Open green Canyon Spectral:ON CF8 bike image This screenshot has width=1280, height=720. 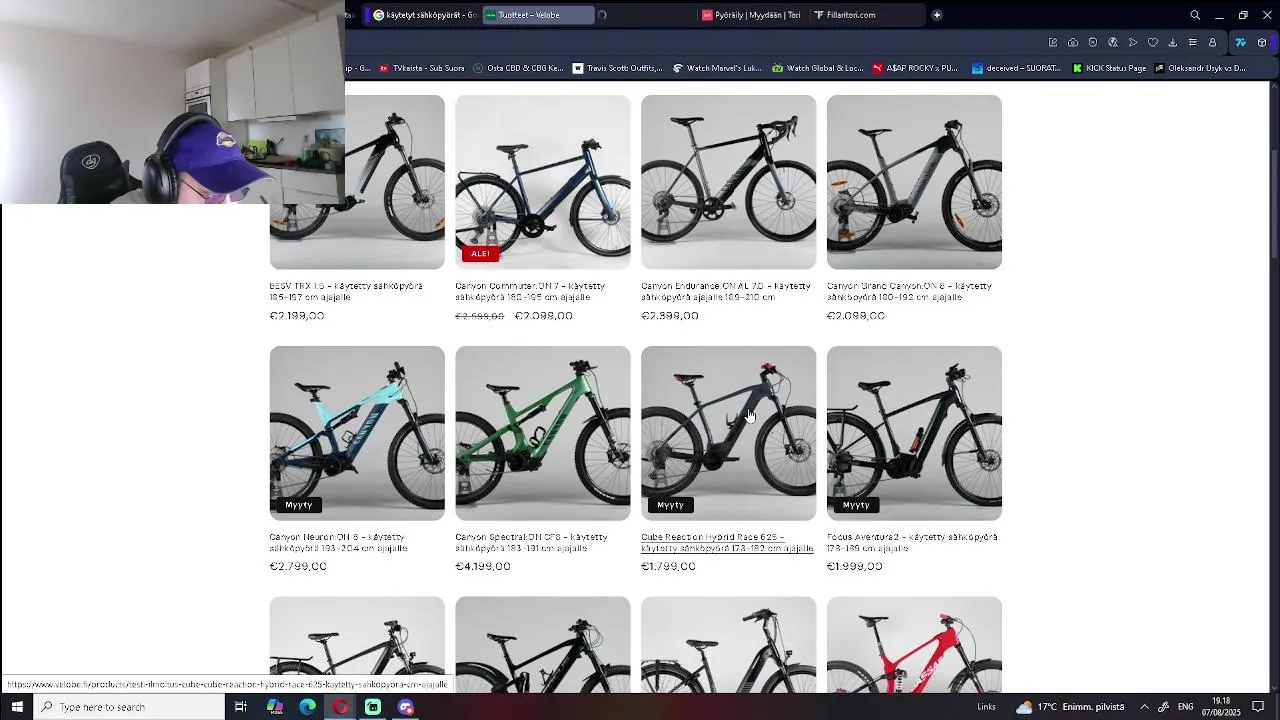pyautogui.click(x=543, y=433)
